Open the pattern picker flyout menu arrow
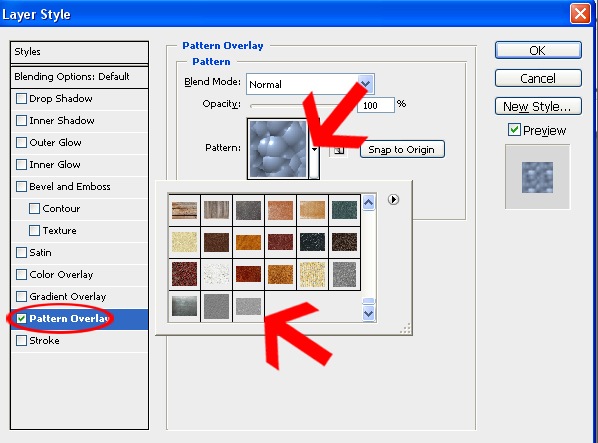 [393, 199]
